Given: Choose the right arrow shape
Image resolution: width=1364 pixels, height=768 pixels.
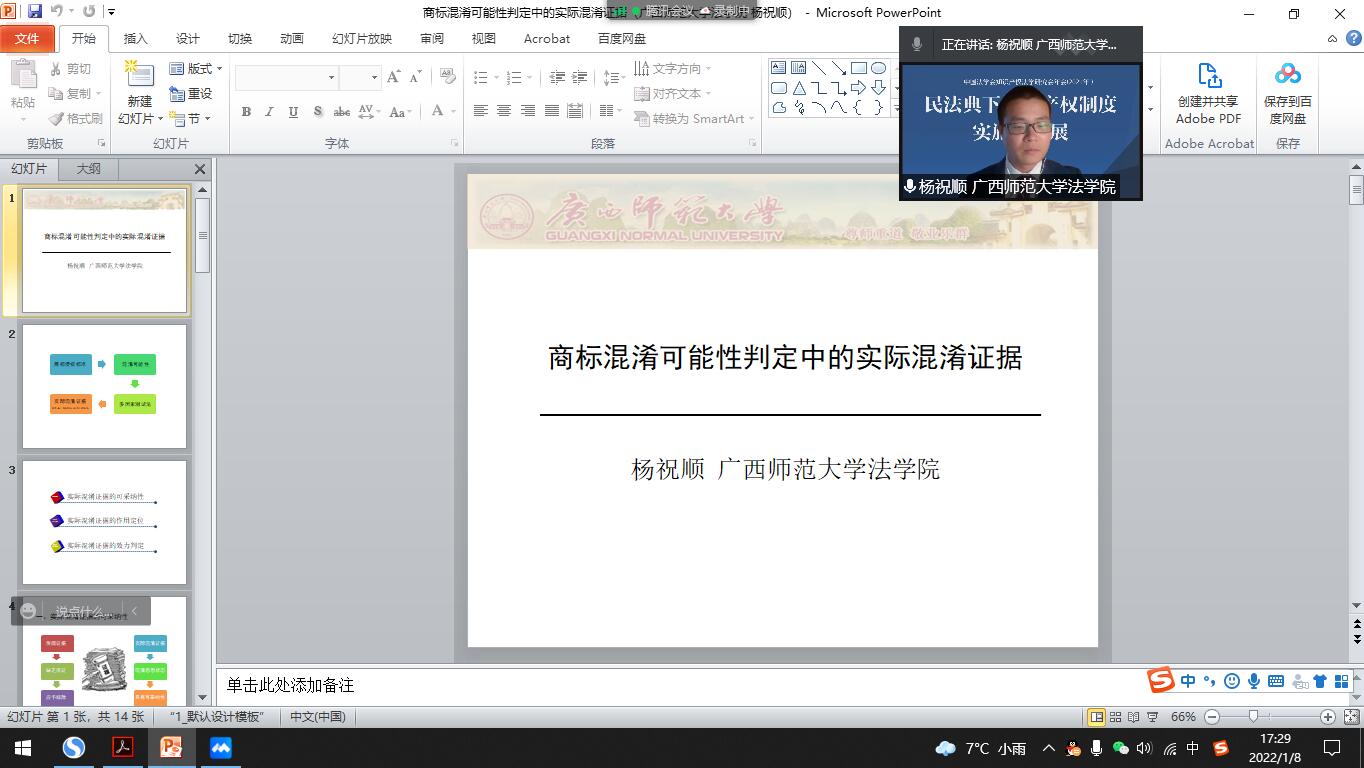Looking at the screenshot, I should tap(858, 88).
